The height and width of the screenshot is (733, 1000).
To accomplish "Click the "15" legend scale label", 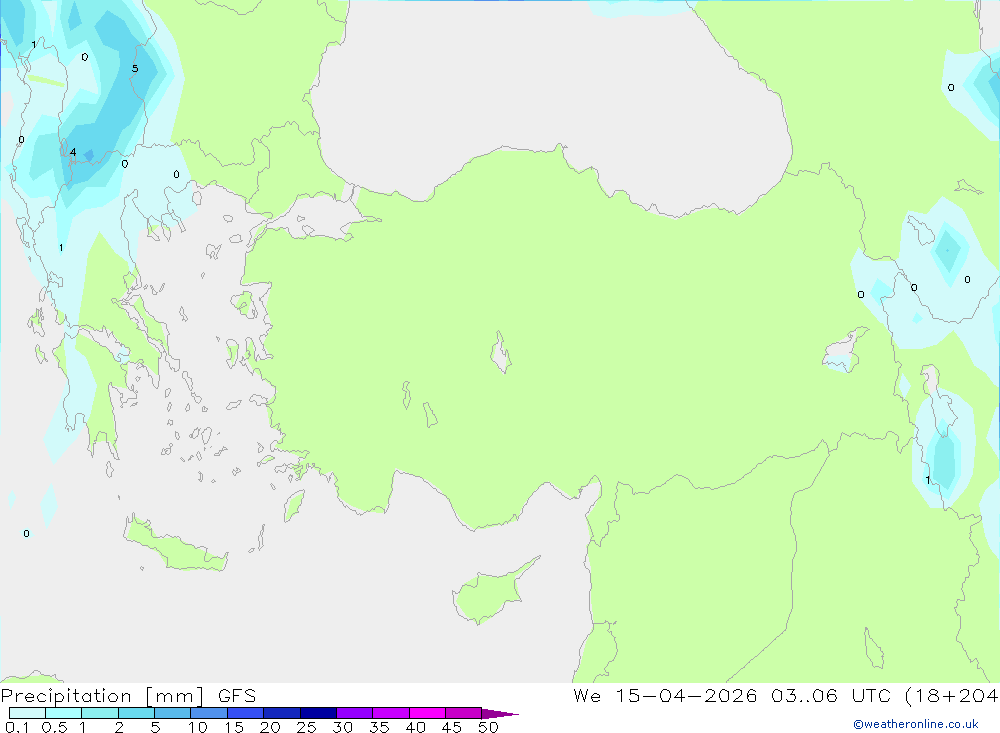I will click(234, 727).
